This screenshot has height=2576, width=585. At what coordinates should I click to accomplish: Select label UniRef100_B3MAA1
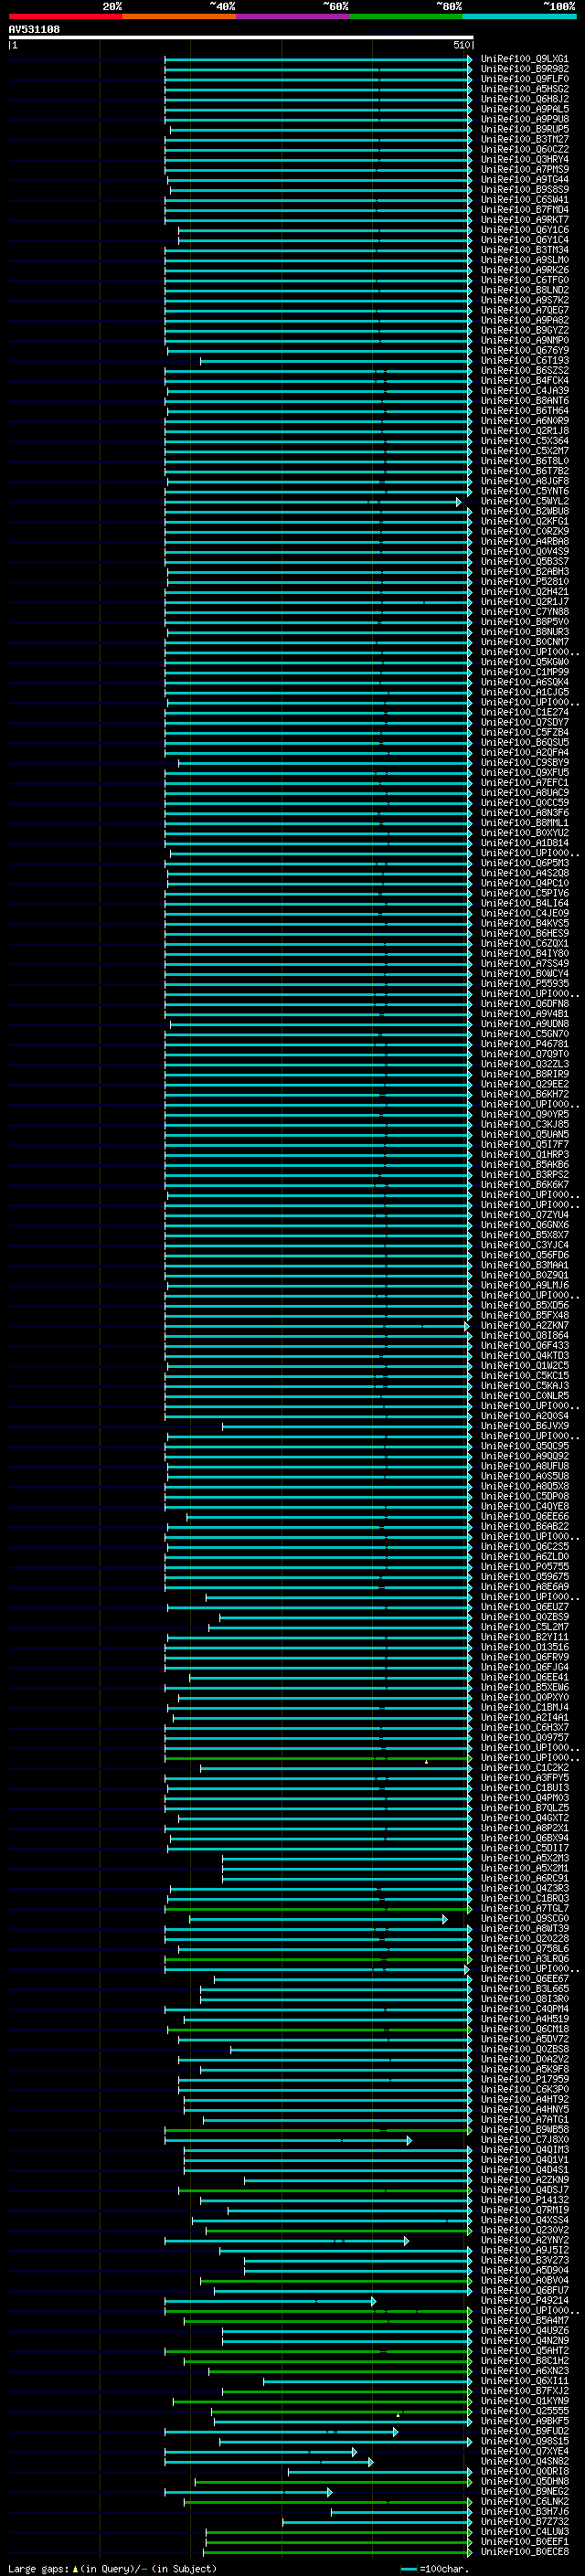[x=525, y=1265]
